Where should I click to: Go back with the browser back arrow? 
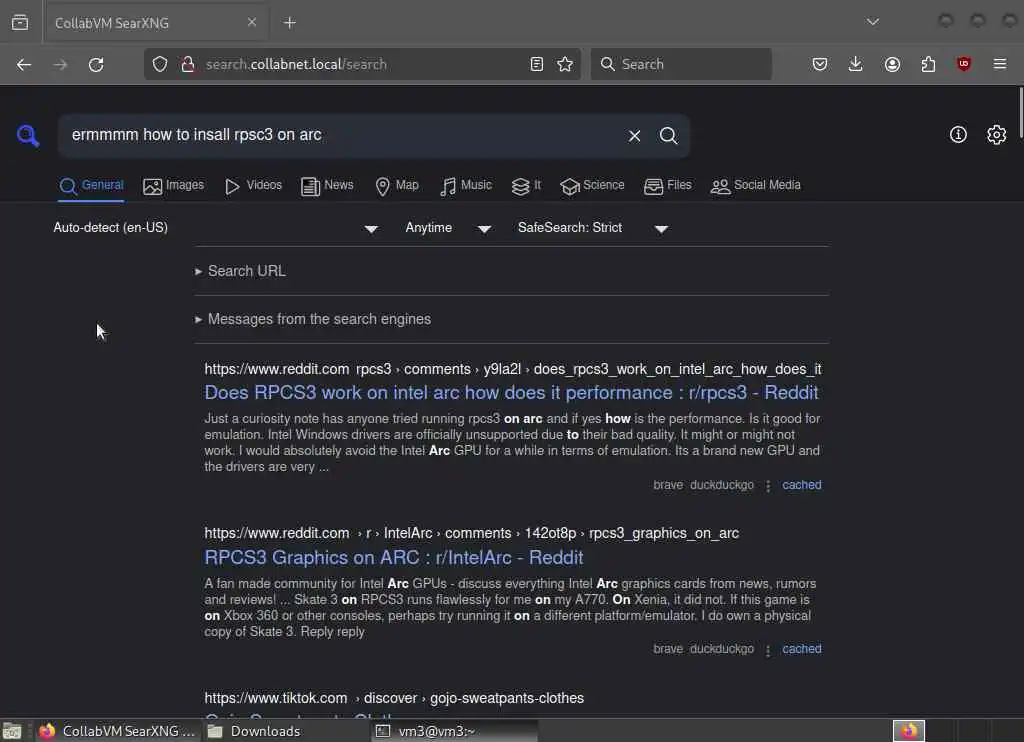tap(24, 64)
